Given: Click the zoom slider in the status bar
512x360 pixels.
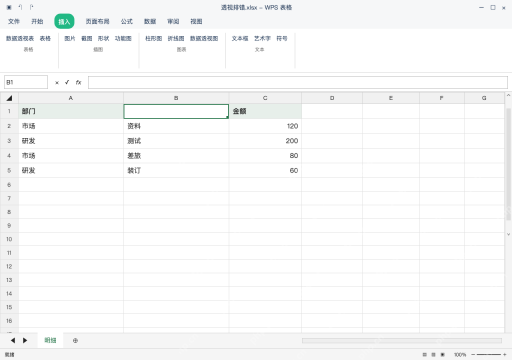Looking at the screenshot, I should click(x=489, y=355).
